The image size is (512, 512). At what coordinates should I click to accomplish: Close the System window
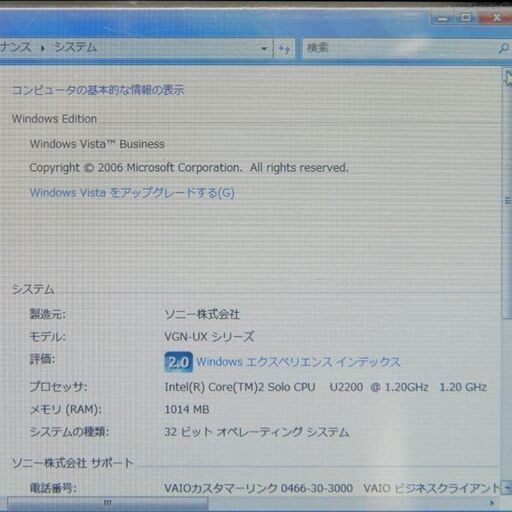[496, 17]
